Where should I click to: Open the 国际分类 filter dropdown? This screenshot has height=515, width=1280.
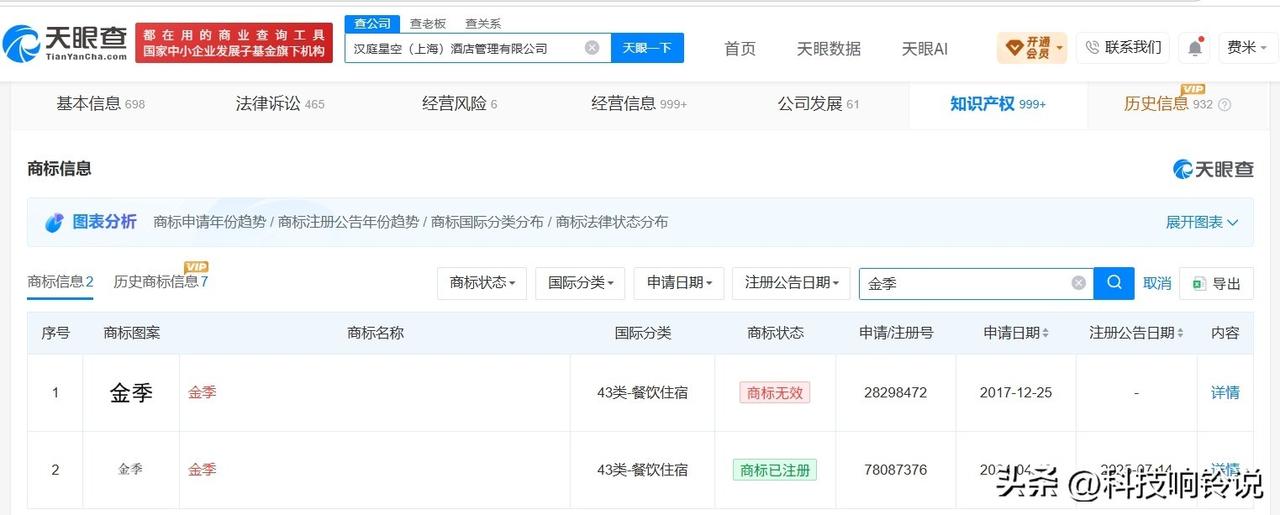[580, 283]
